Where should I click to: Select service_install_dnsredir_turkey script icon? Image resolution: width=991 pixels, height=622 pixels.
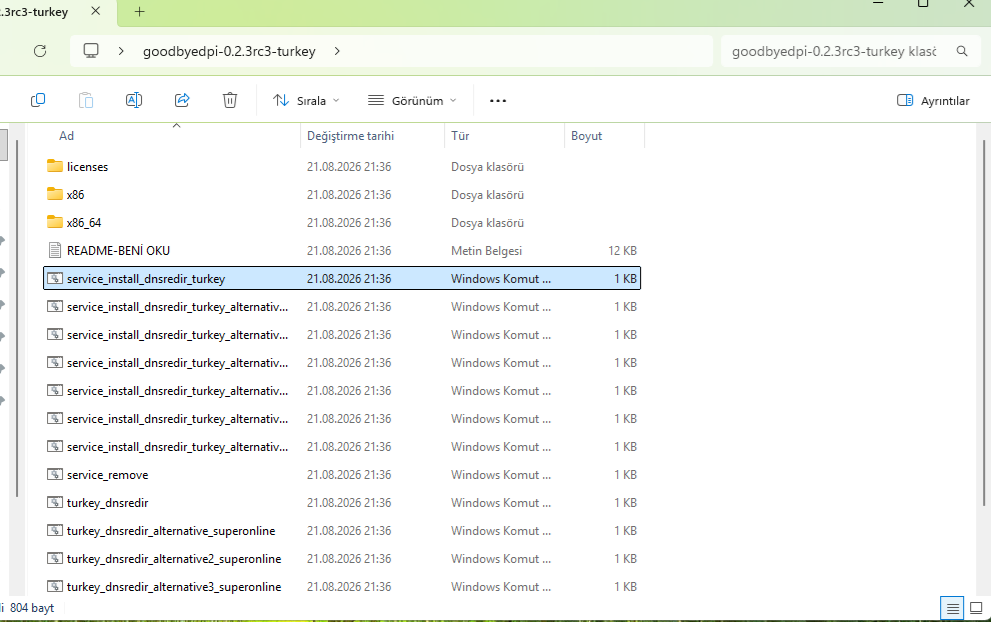[55, 278]
